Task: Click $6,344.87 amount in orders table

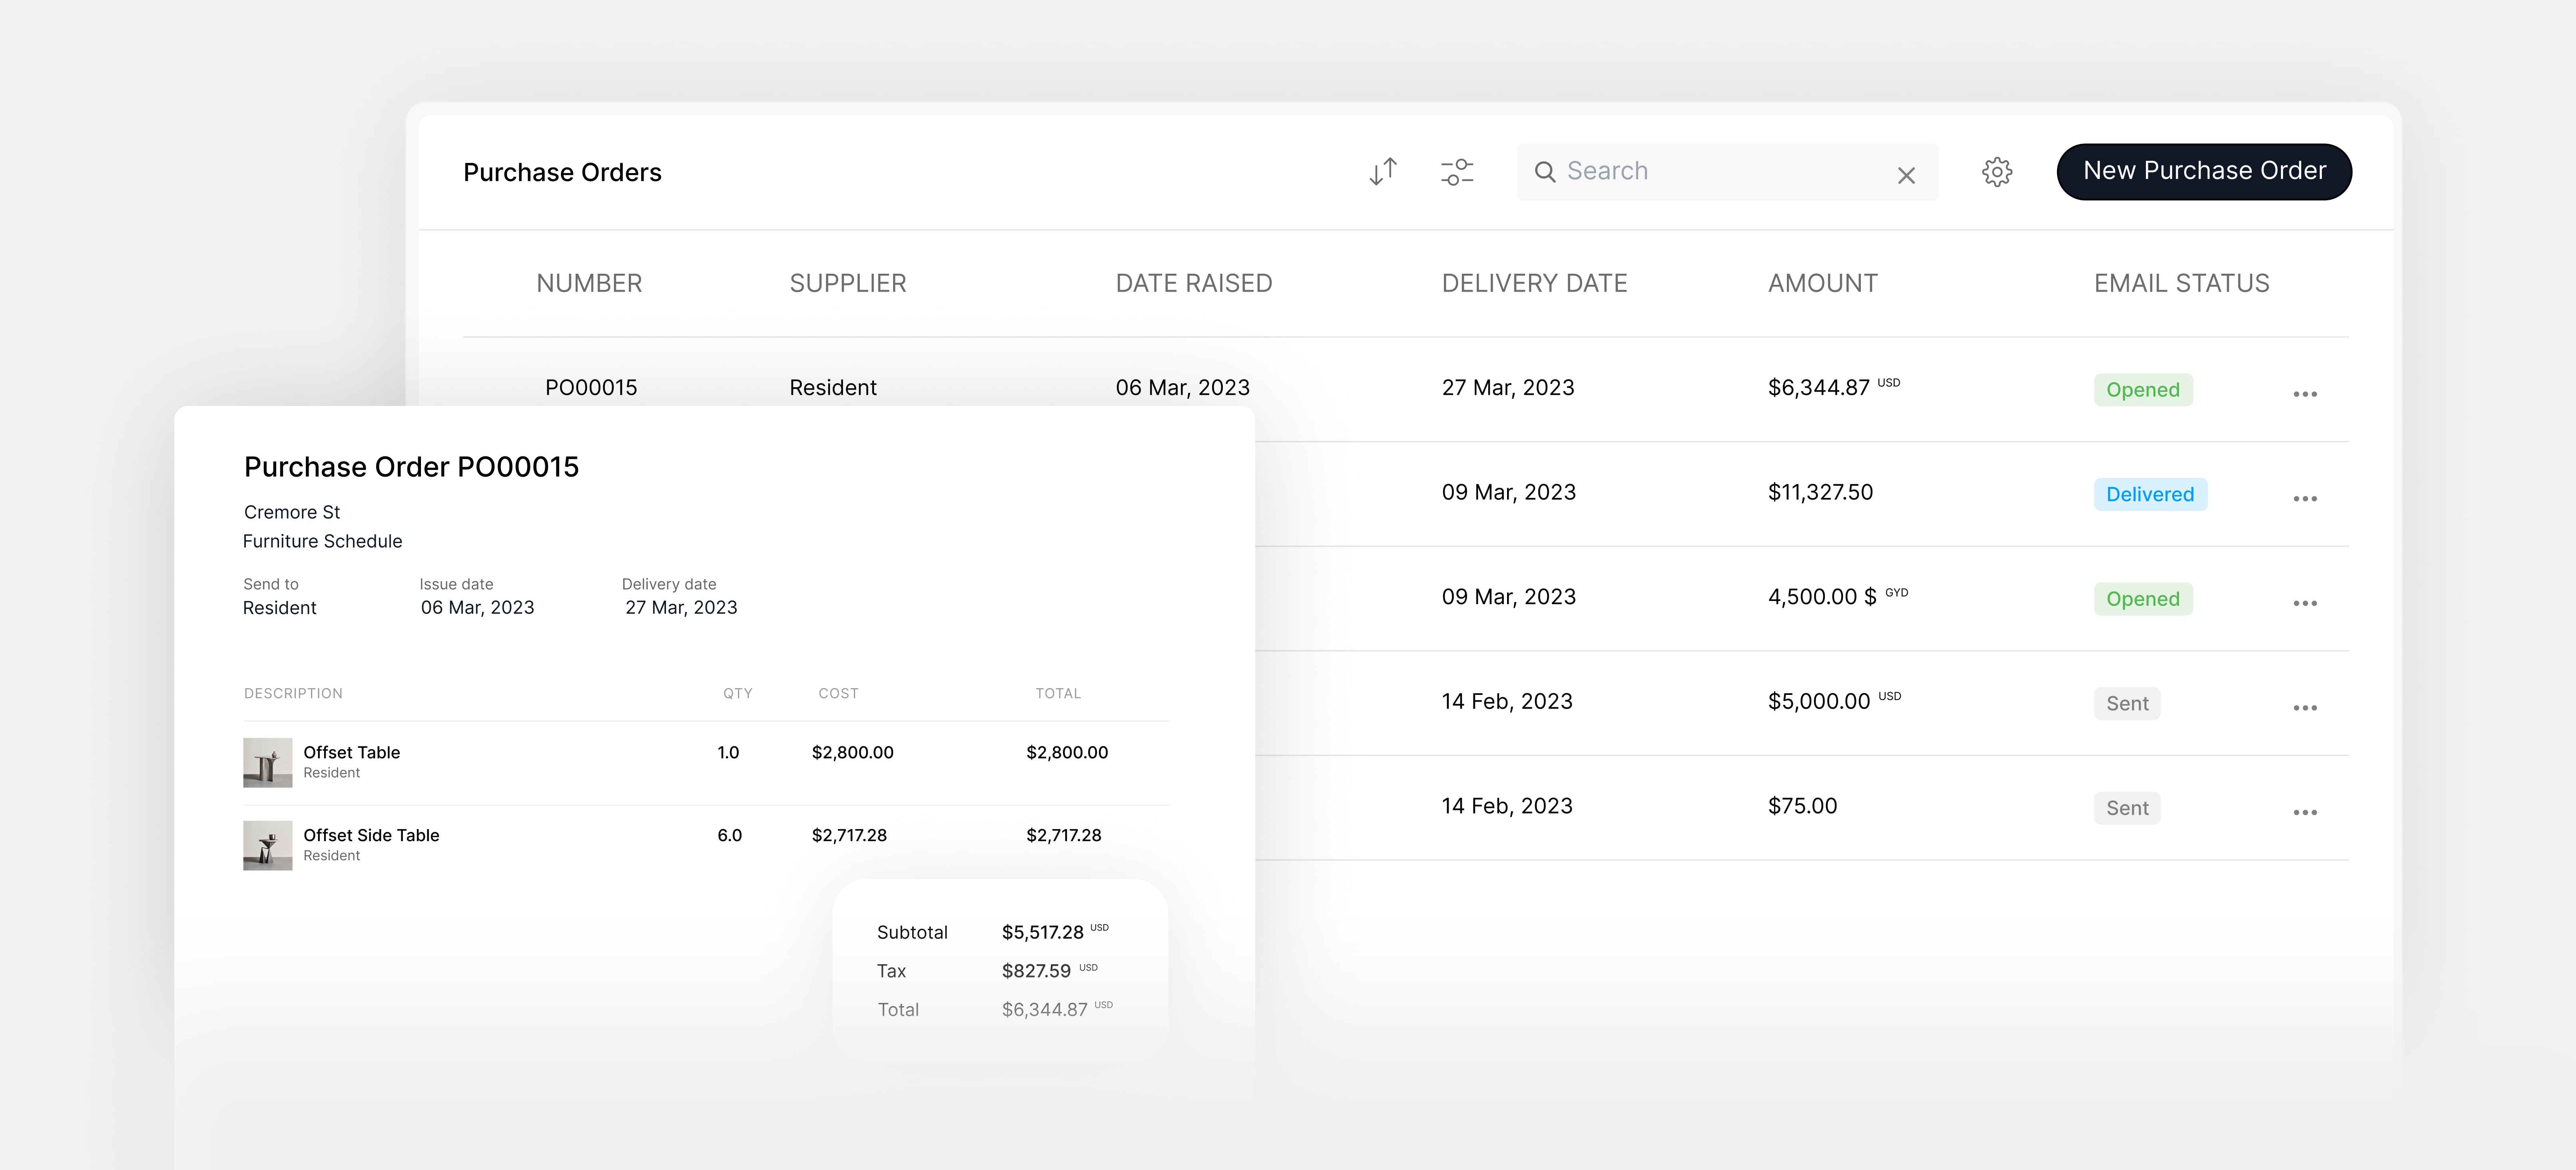Action: point(1819,388)
